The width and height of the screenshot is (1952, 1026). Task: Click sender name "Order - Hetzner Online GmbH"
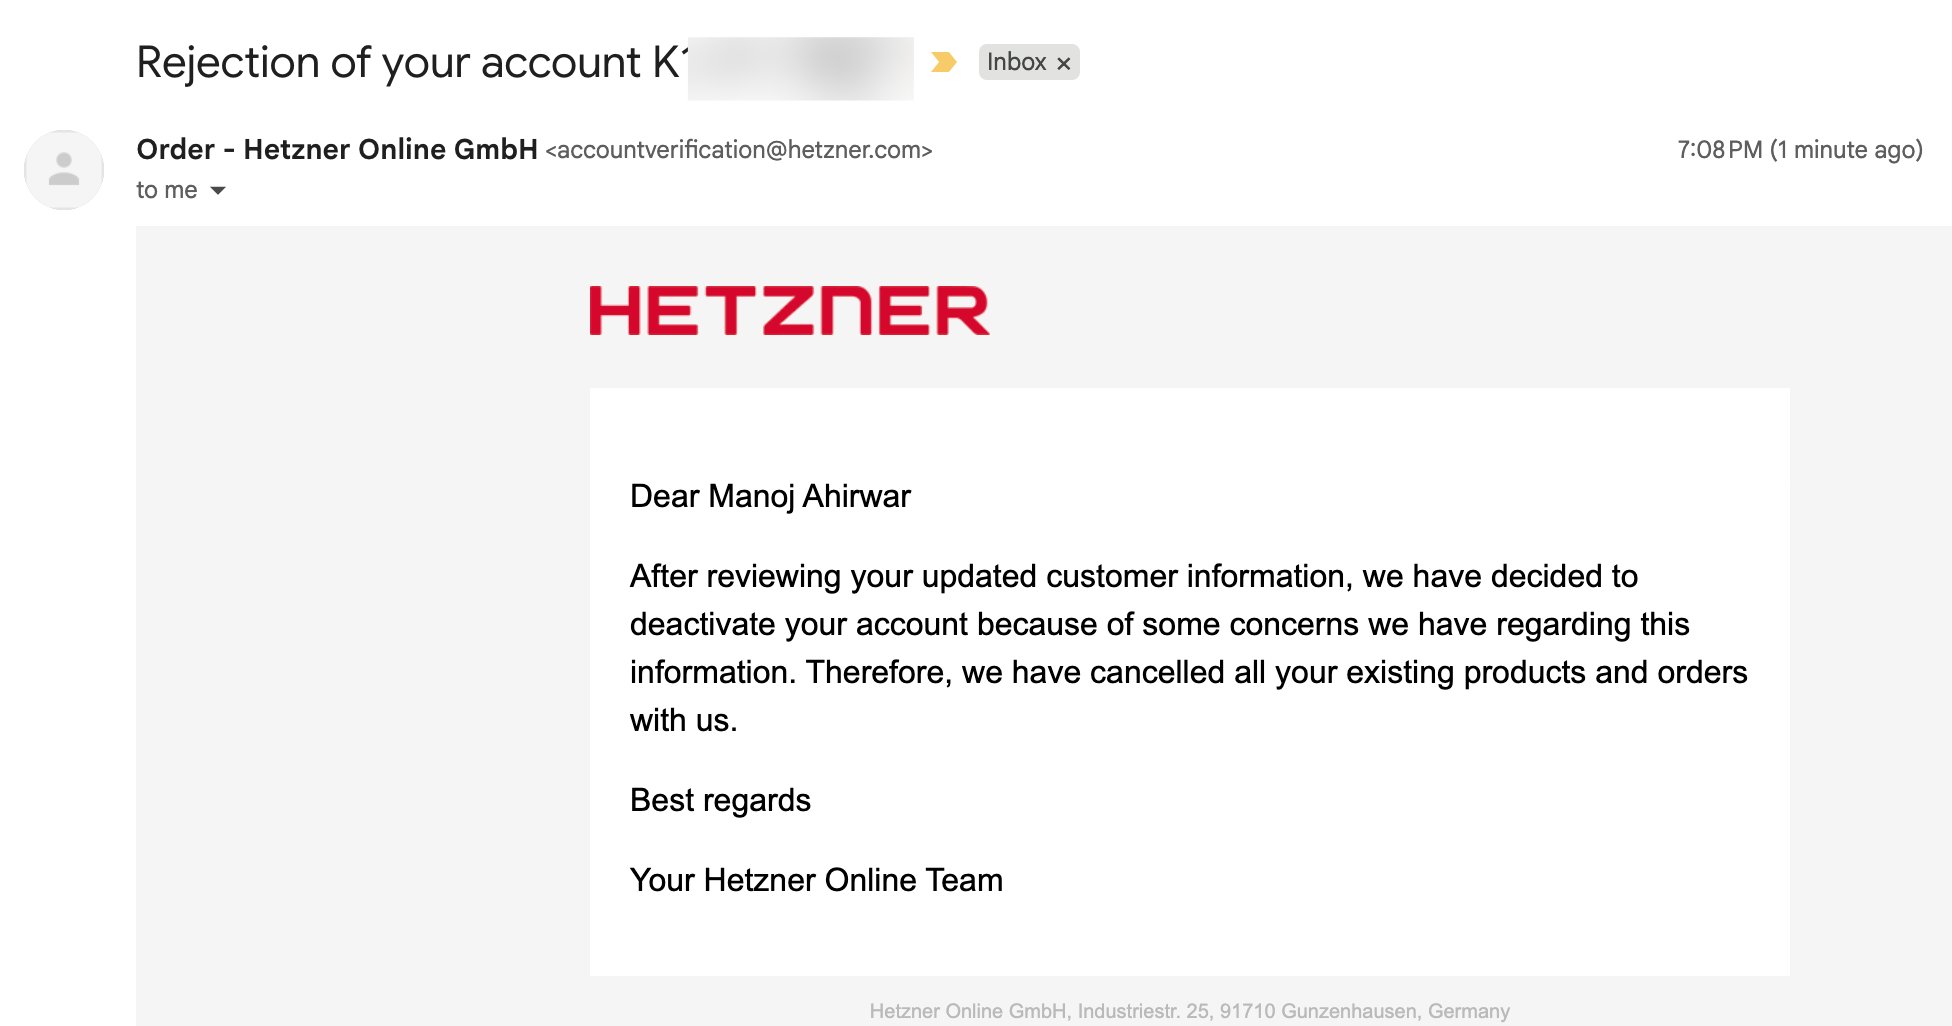[337, 150]
